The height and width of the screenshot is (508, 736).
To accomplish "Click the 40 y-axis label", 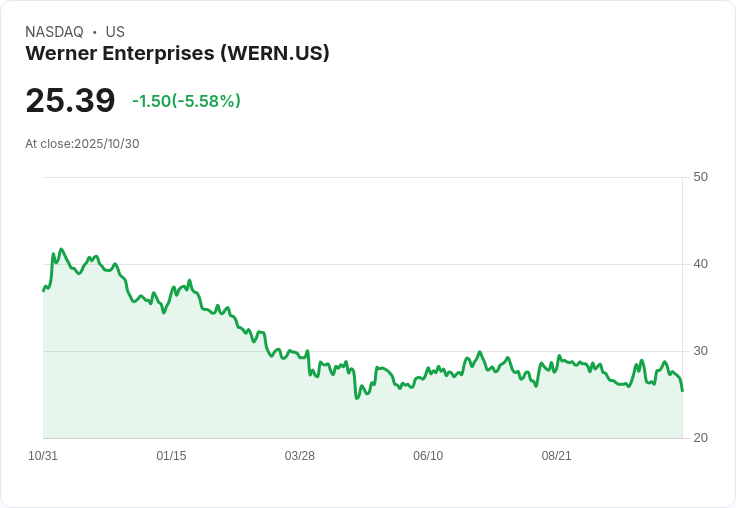I will [x=700, y=264].
